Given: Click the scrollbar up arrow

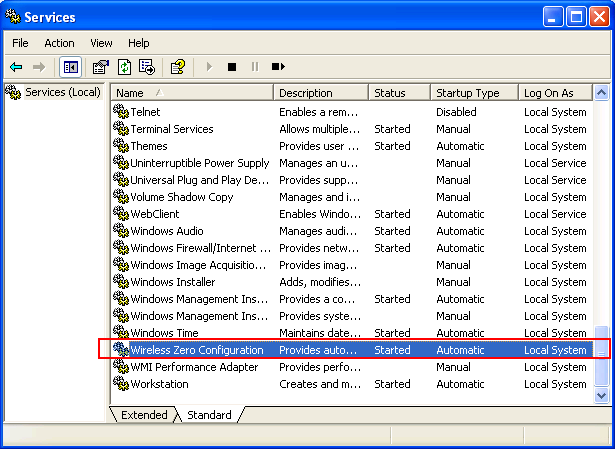Looking at the screenshot, I should click(601, 93).
